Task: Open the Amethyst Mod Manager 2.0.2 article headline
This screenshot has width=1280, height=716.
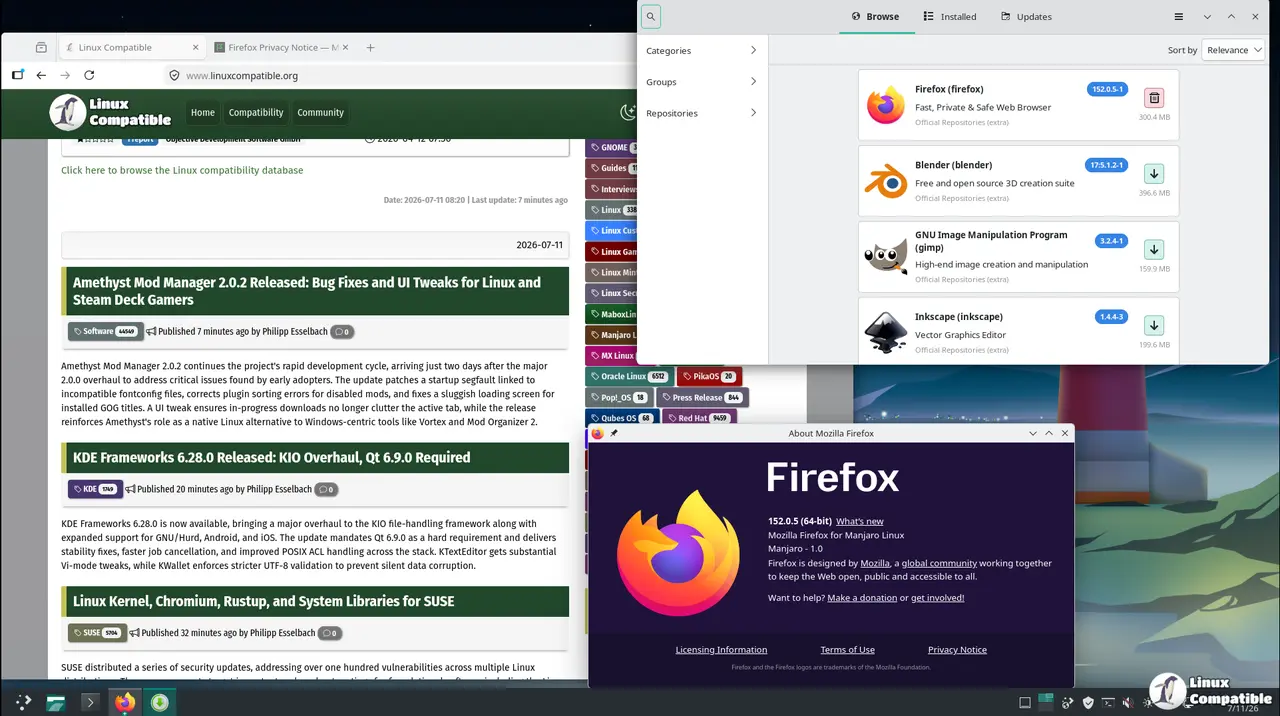Action: point(307,291)
